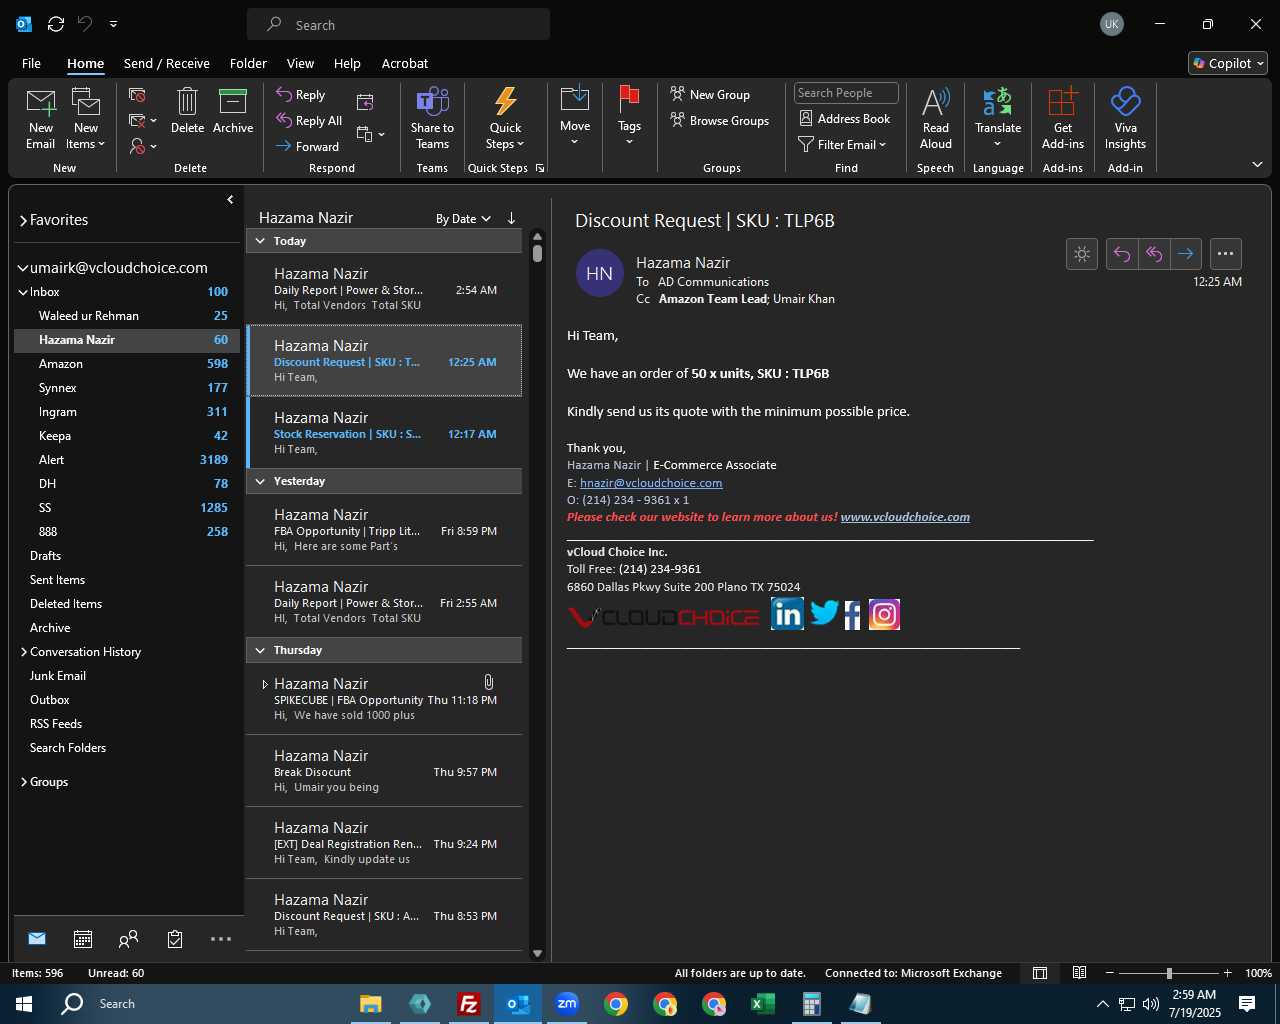Open the Copilot dropdown
Viewport: 1280px width, 1024px height.
1228,63
